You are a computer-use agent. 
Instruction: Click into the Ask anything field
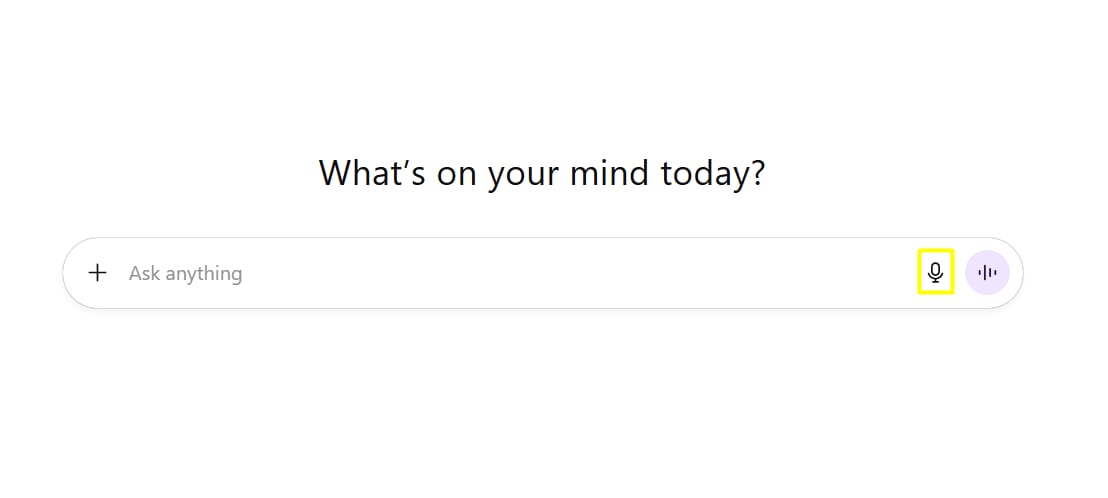pyautogui.click(x=500, y=273)
